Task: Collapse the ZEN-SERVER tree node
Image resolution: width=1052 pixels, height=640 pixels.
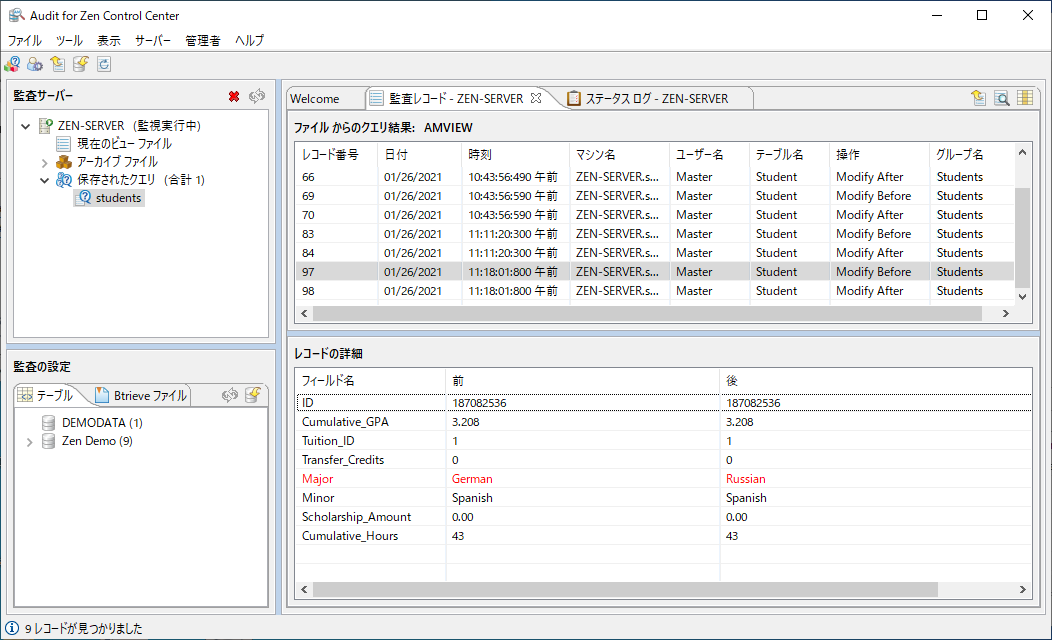Action: click(x=26, y=126)
